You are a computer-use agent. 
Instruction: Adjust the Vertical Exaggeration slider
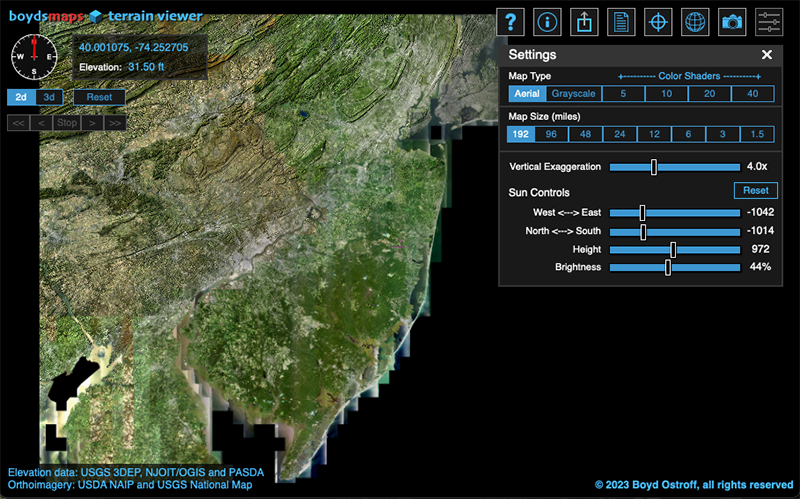[x=653, y=167]
